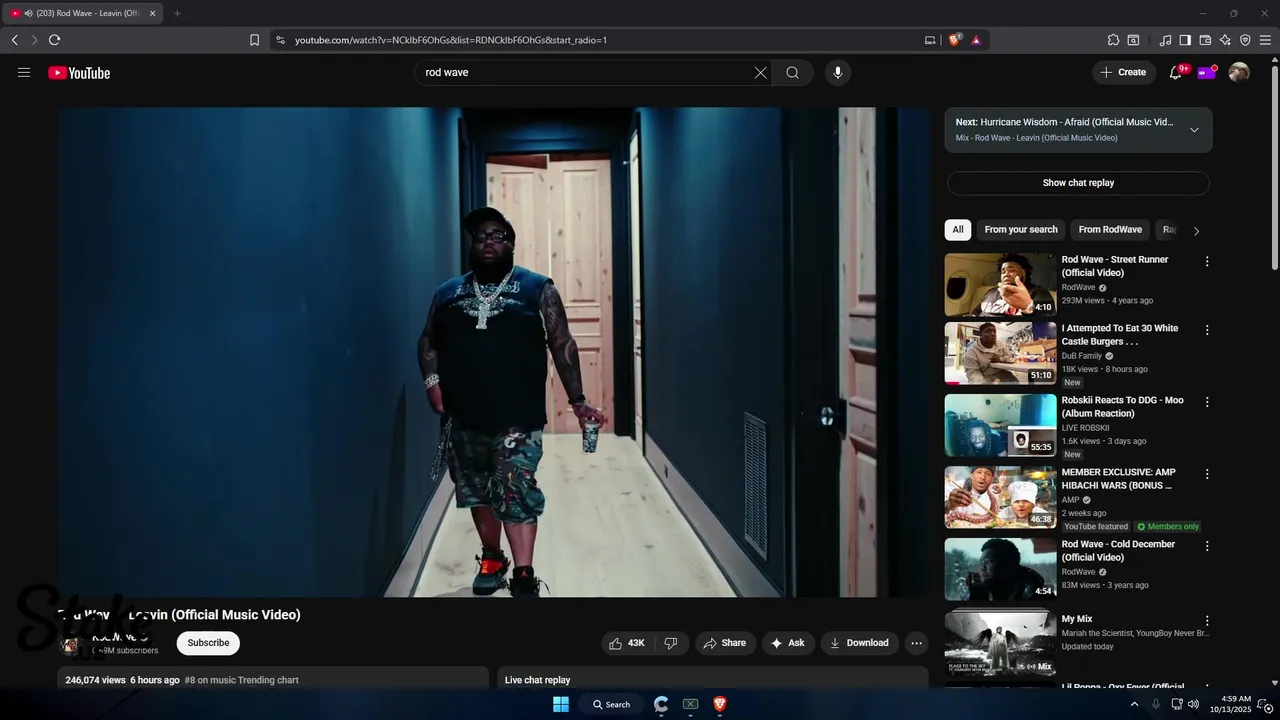Select From your search chip
This screenshot has height=720, width=1280.
pos(1021,230)
